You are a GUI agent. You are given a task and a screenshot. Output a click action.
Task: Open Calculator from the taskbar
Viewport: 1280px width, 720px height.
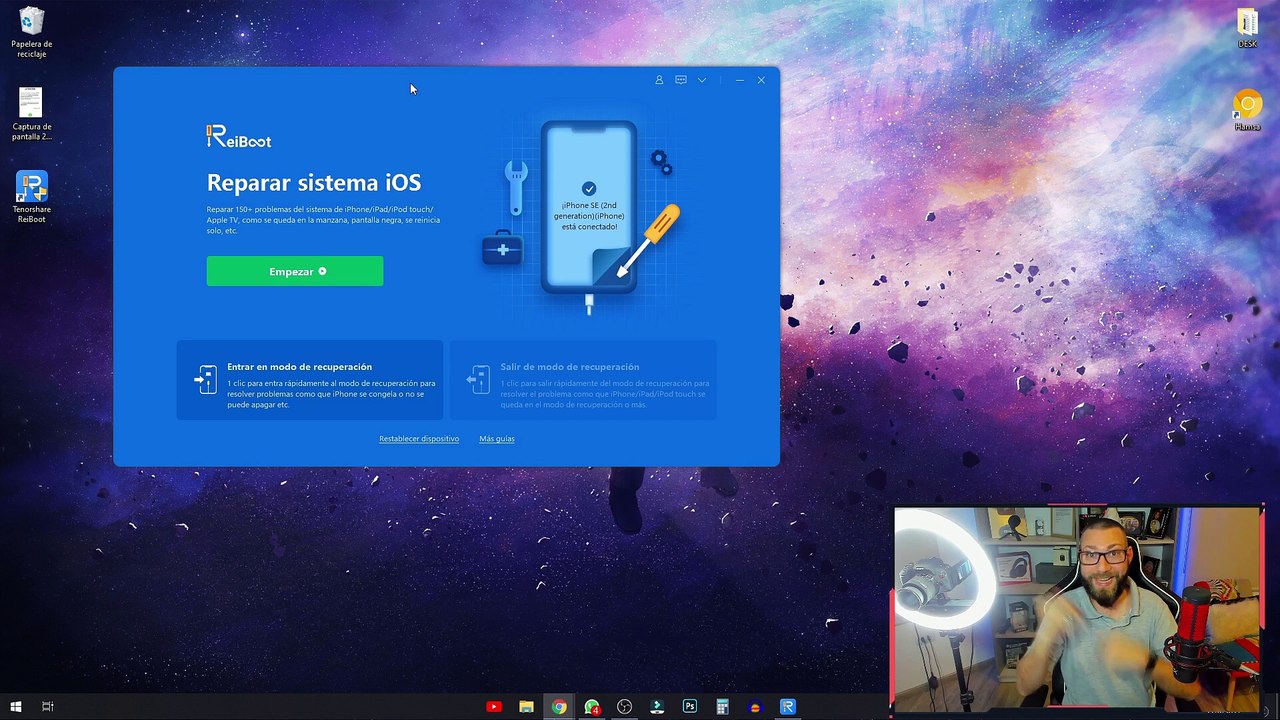coord(722,707)
